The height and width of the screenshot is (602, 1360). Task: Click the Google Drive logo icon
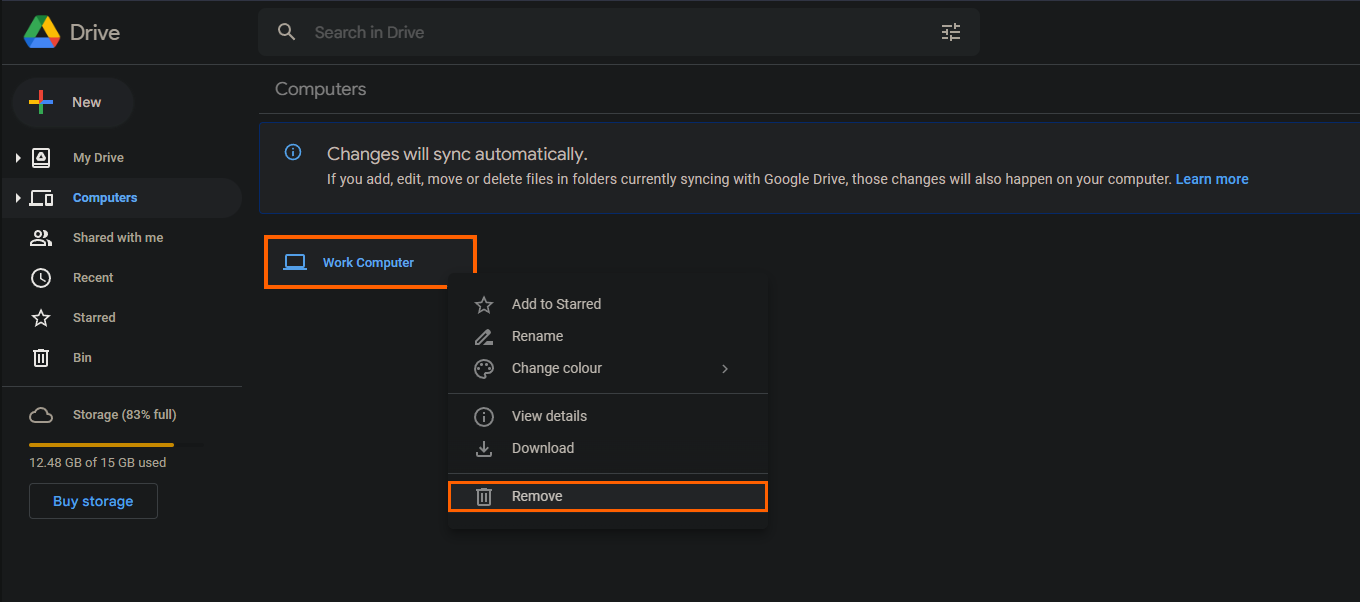click(x=42, y=32)
